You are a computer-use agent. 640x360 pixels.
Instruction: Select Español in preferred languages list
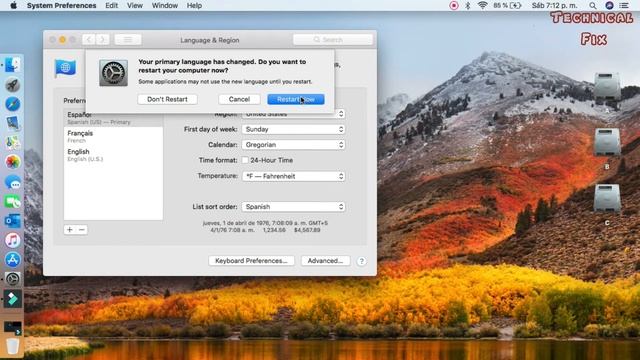coord(113,118)
